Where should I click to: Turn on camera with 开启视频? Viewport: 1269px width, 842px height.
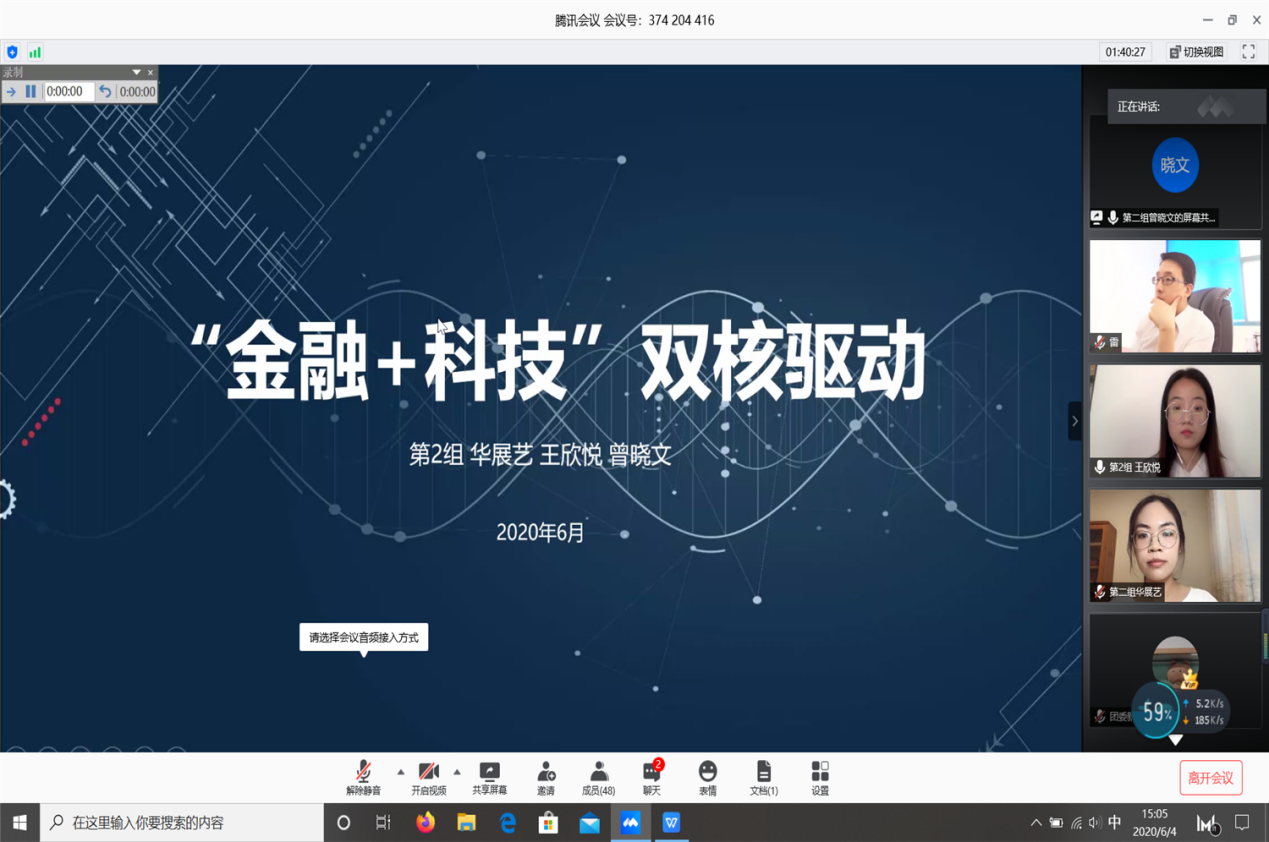tap(429, 777)
